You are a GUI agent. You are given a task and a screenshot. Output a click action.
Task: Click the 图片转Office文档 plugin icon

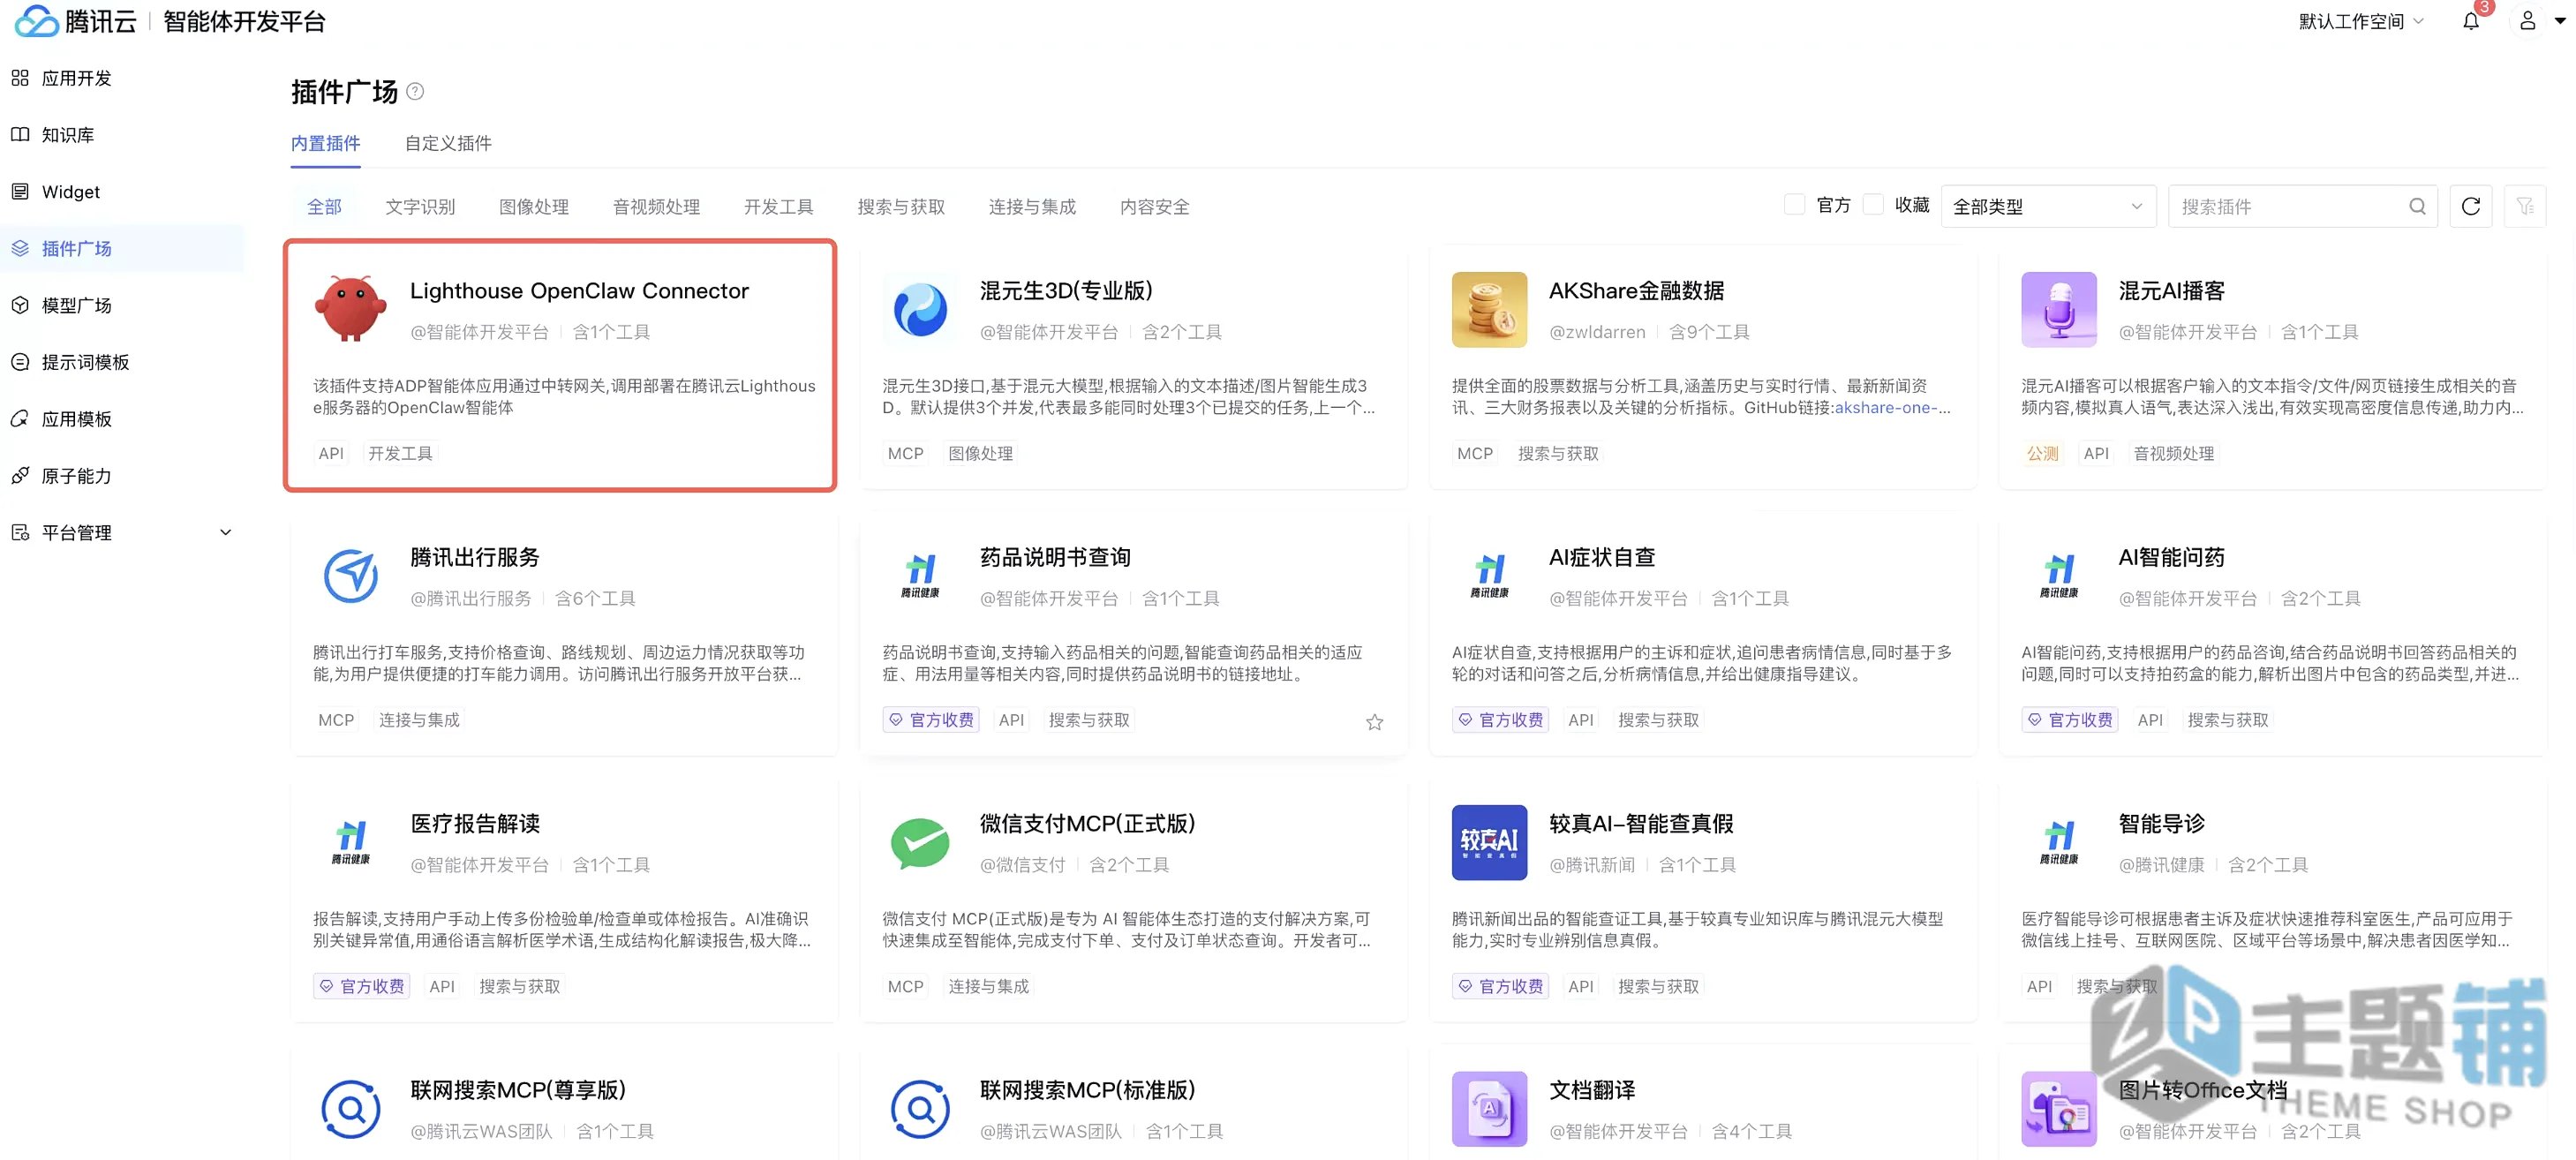pos(2058,1108)
